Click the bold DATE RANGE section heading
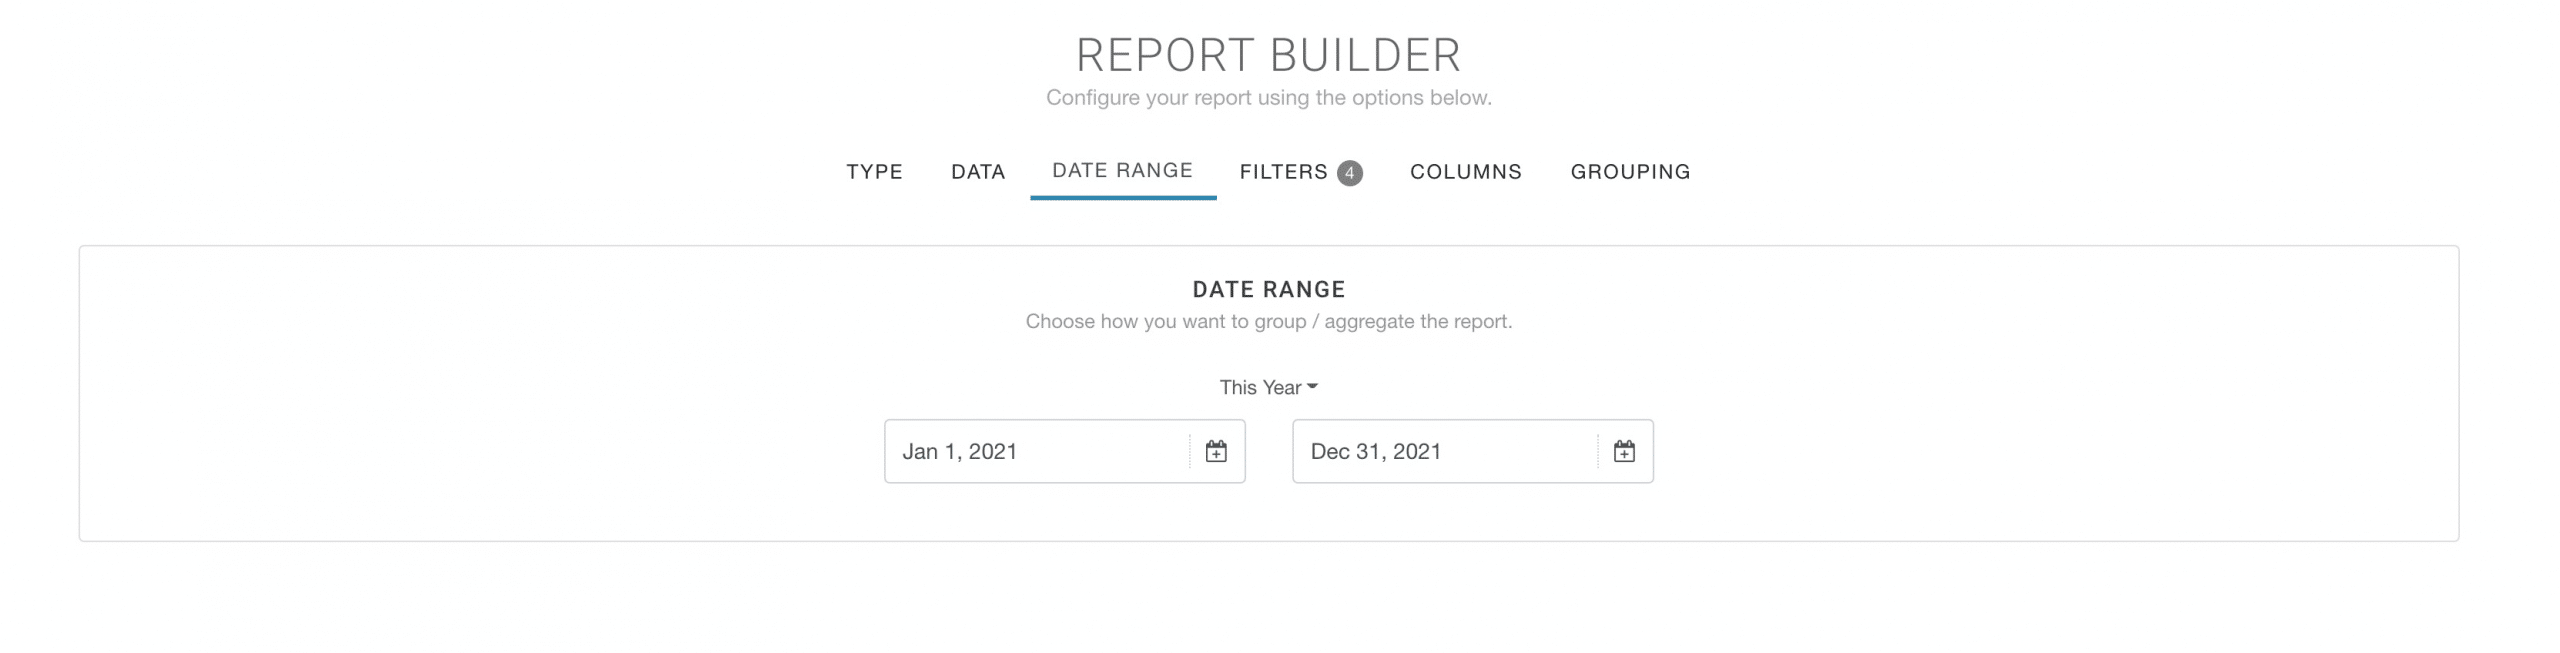Image resolution: width=2560 pixels, height=653 pixels. (1268, 290)
